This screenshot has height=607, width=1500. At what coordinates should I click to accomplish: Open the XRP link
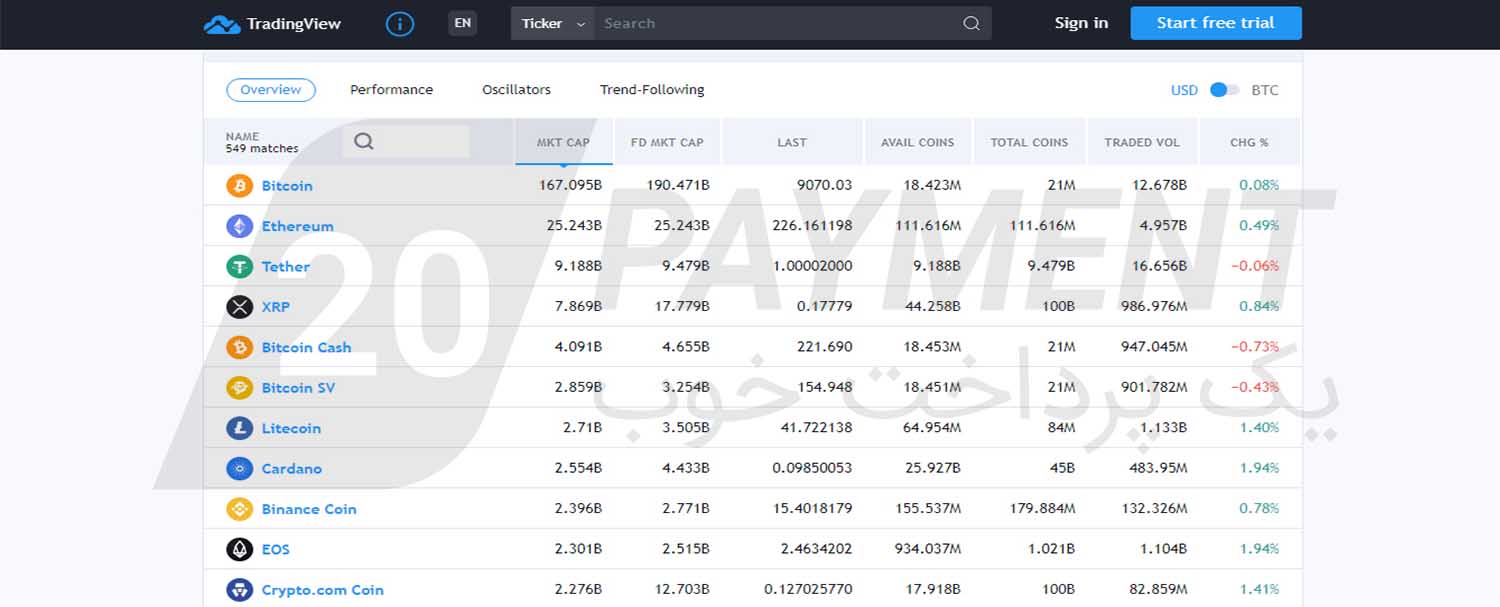(x=275, y=307)
